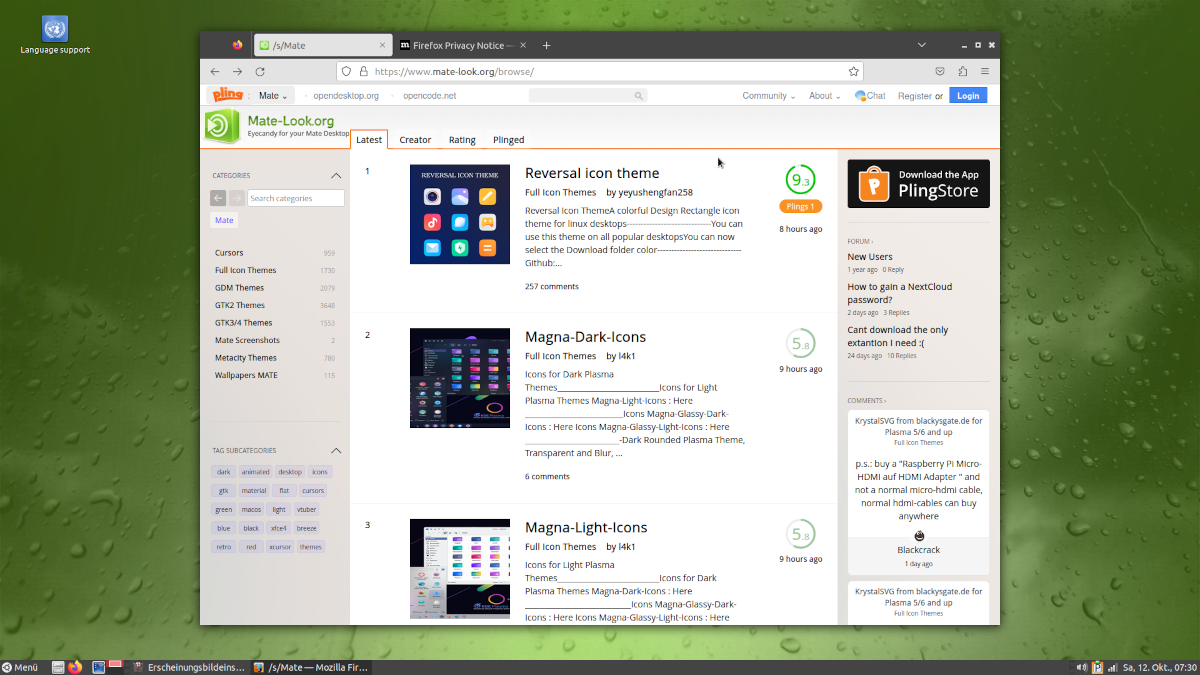Click the Register link
Screen dimensions: 1200x675
point(915,96)
